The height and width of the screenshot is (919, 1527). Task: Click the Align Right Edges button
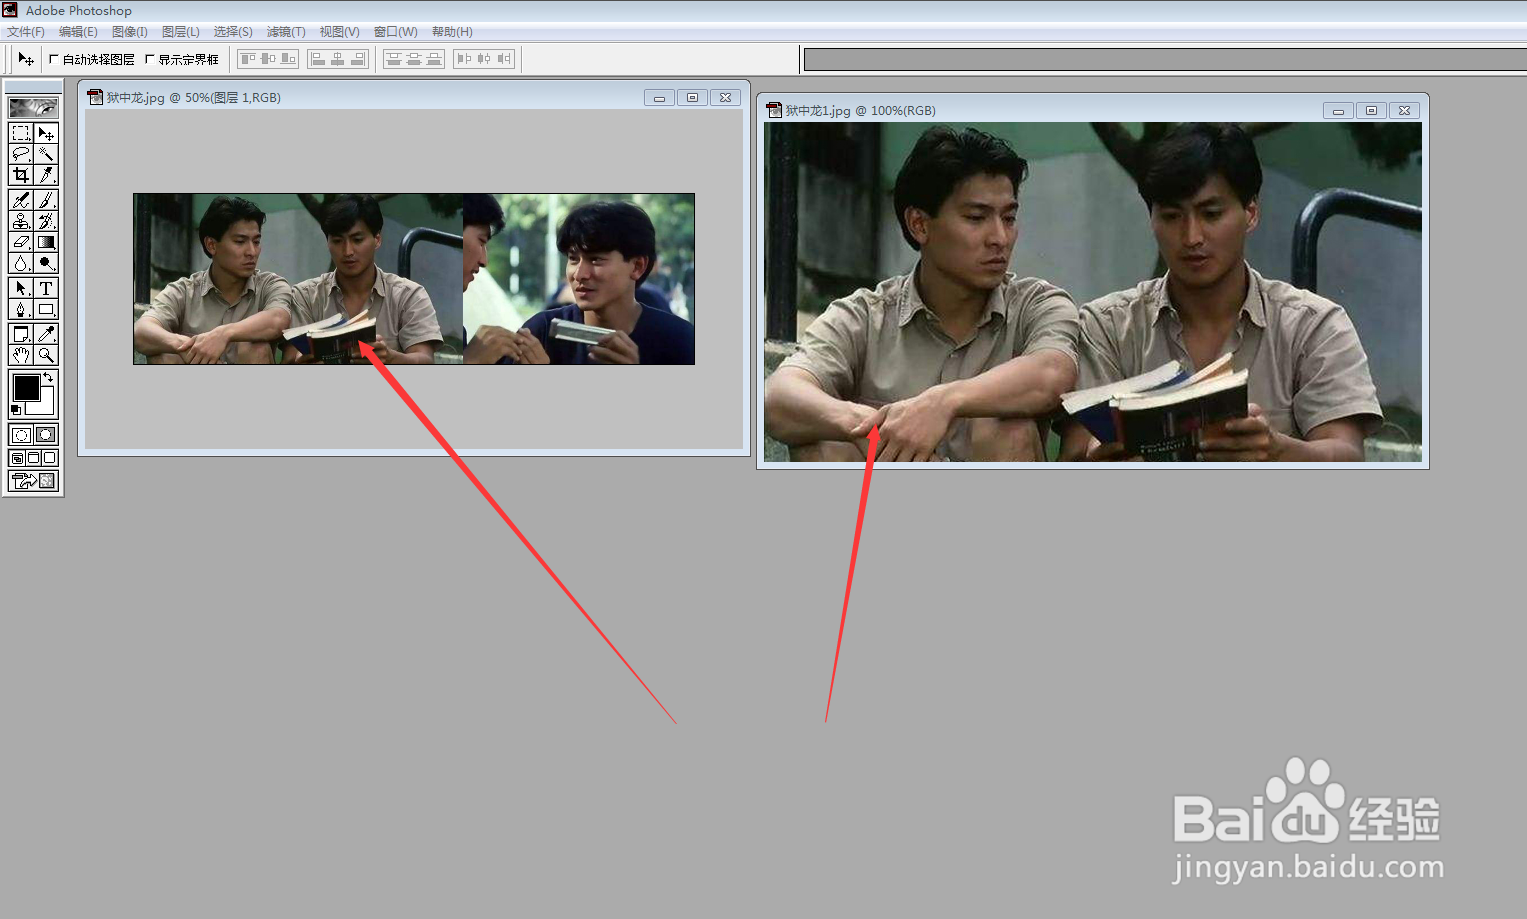(359, 59)
